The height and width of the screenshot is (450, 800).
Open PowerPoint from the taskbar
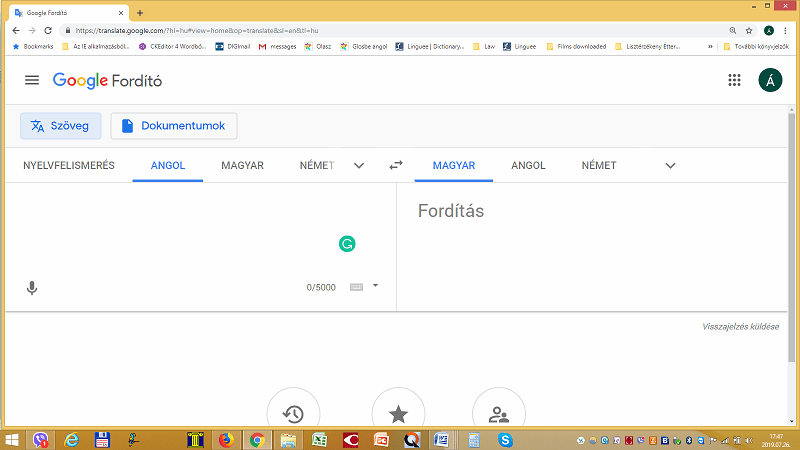(381, 440)
